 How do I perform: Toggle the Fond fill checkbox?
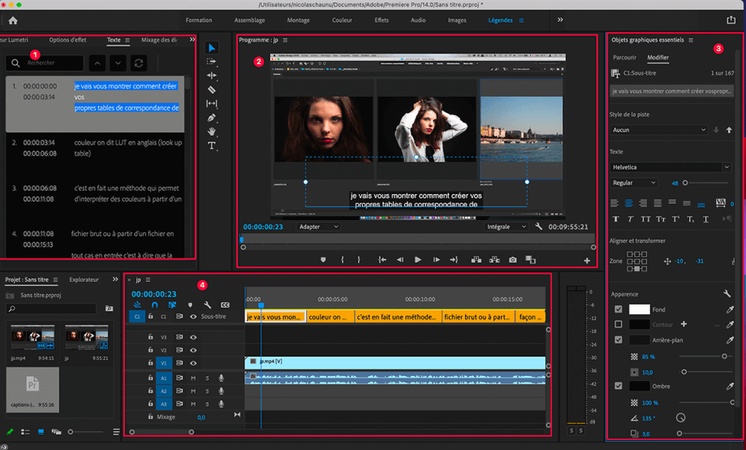(x=618, y=309)
